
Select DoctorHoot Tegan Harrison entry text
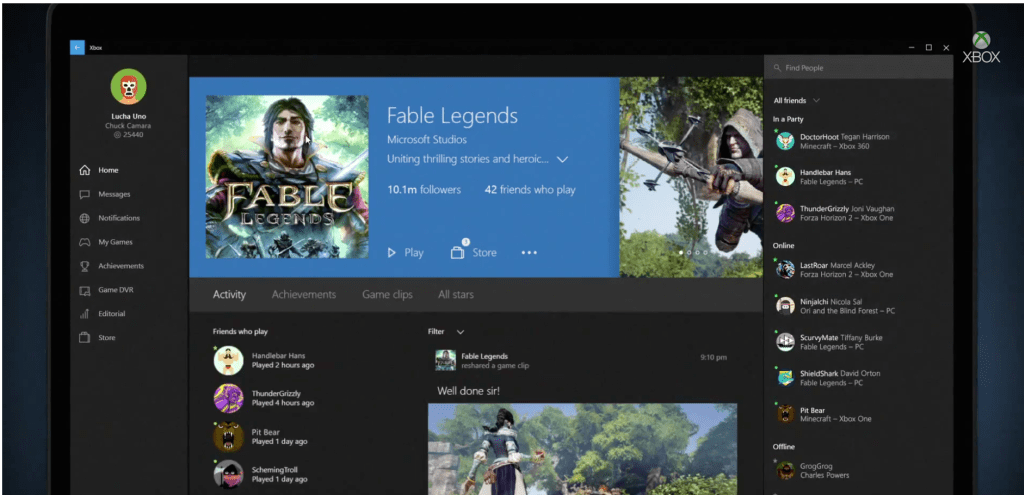[844, 142]
